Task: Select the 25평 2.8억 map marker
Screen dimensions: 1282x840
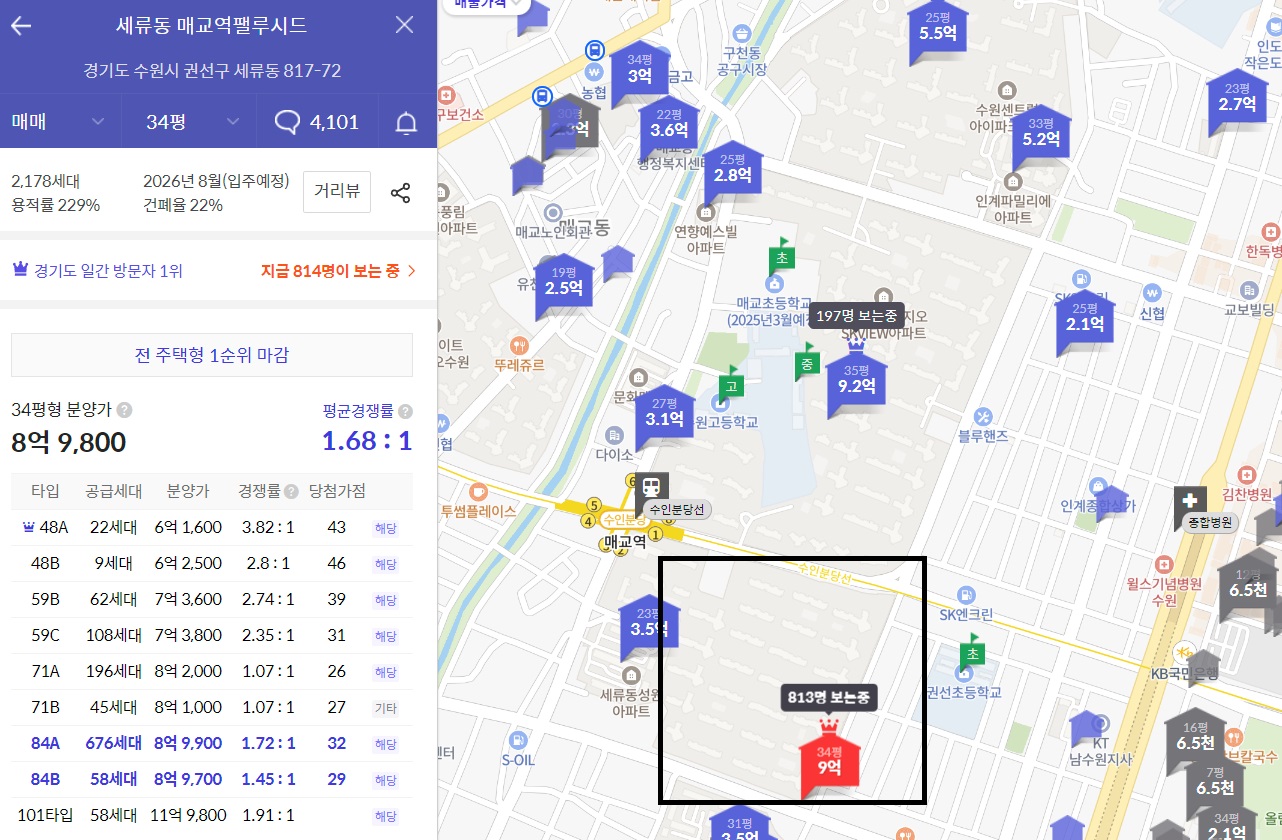Action: coord(732,171)
